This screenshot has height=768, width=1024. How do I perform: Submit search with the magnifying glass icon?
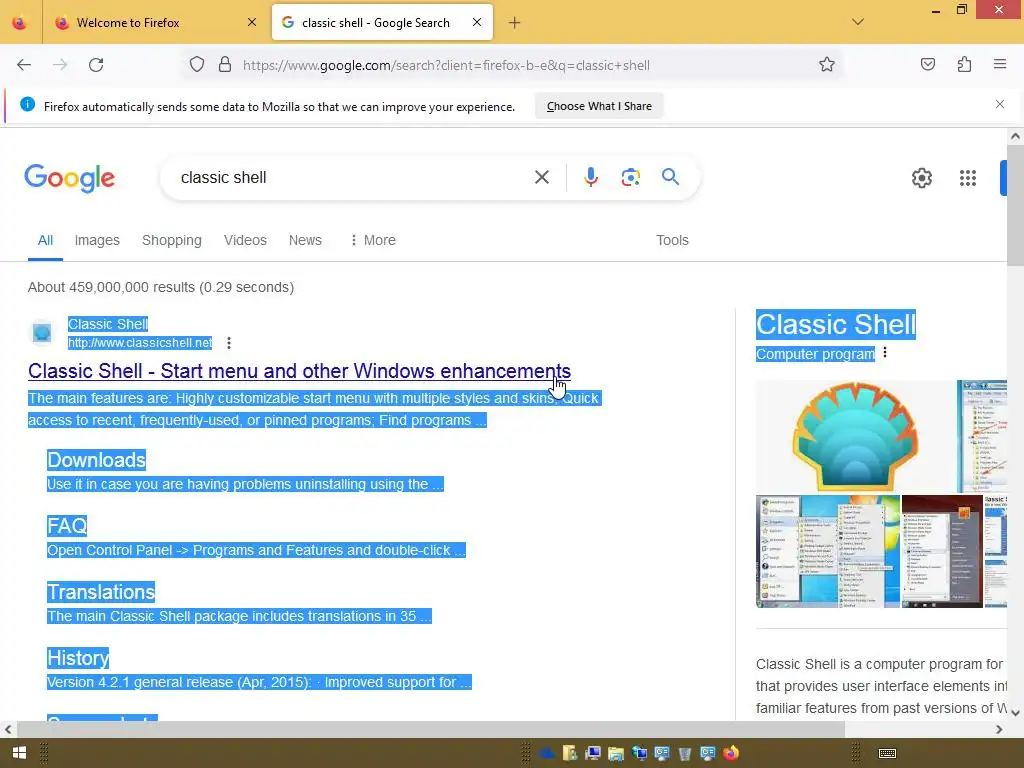670,177
